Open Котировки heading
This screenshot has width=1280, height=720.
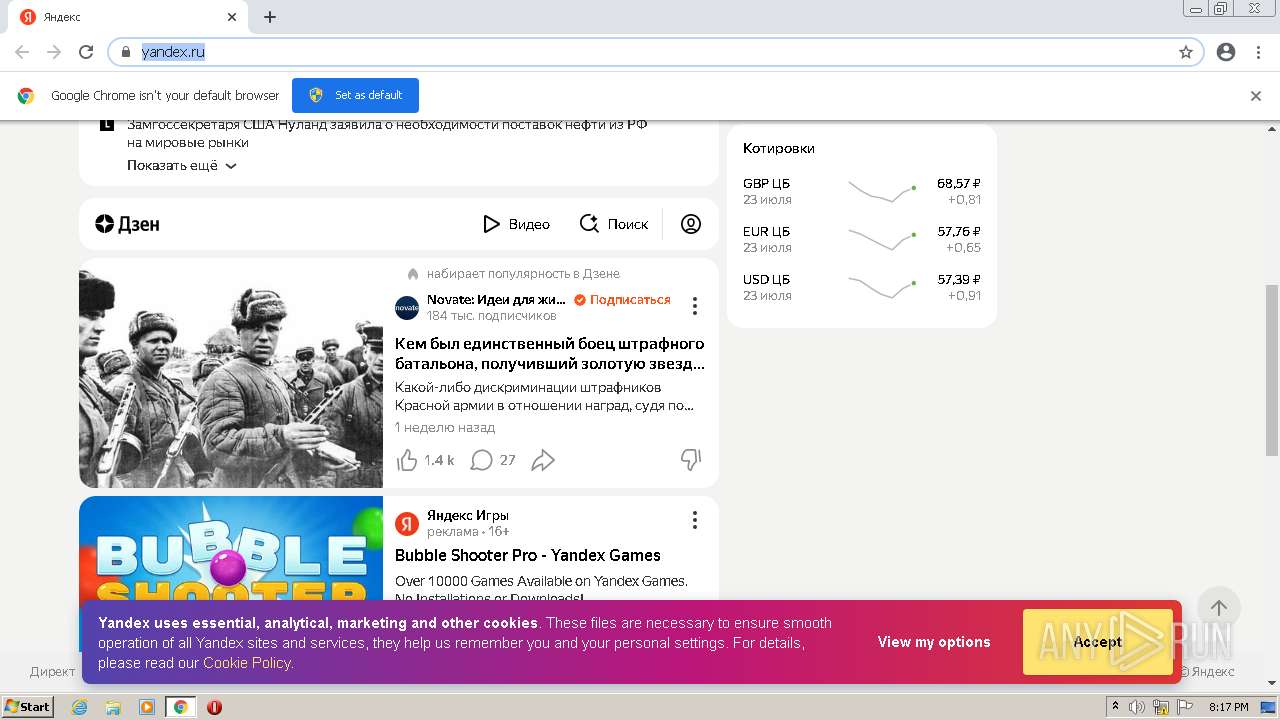tap(779, 148)
